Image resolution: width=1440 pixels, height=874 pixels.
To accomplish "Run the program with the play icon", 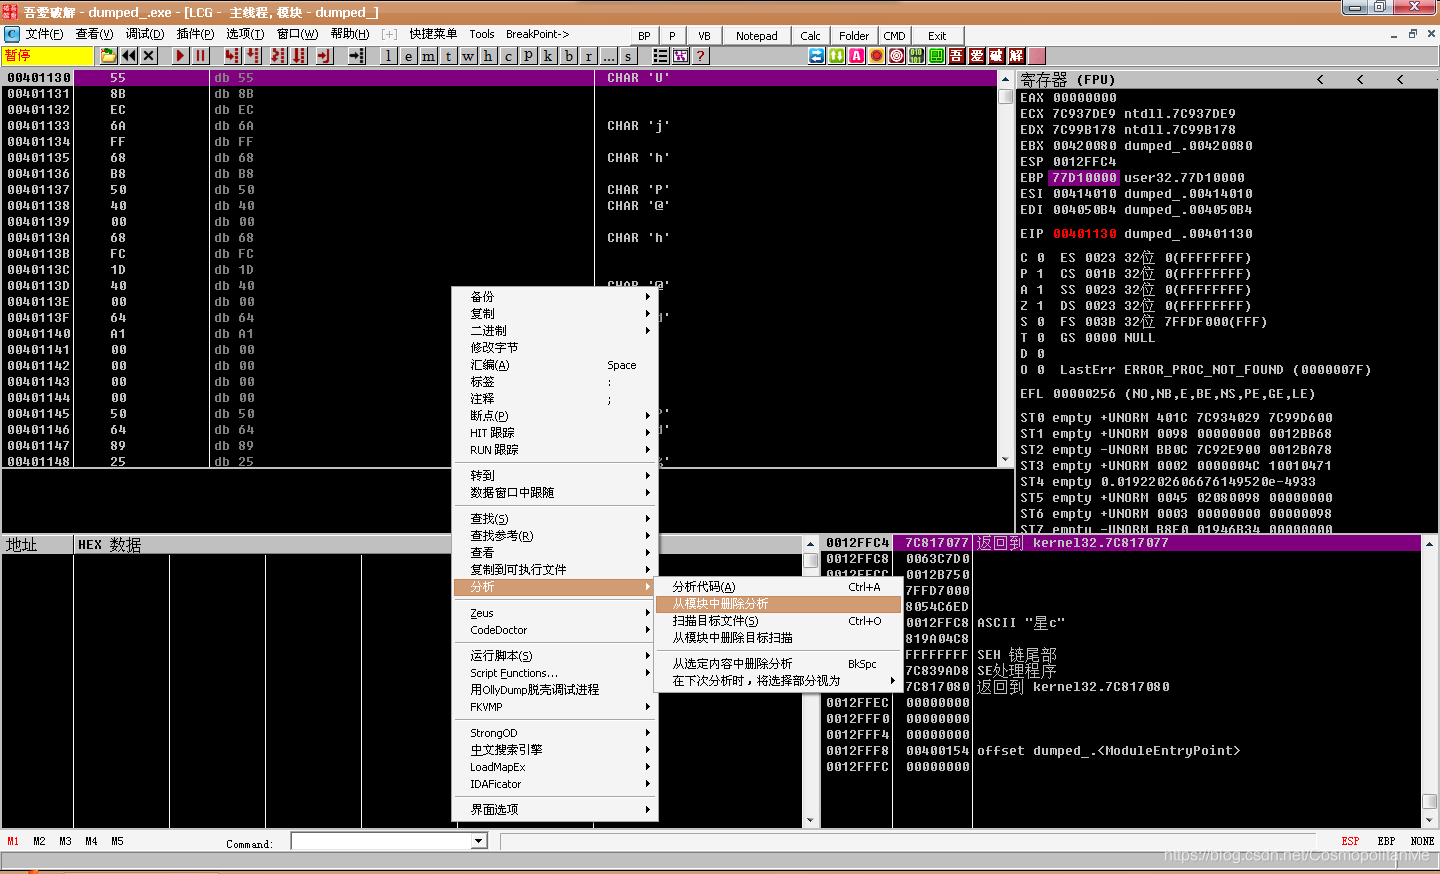I will [x=180, y=56].
